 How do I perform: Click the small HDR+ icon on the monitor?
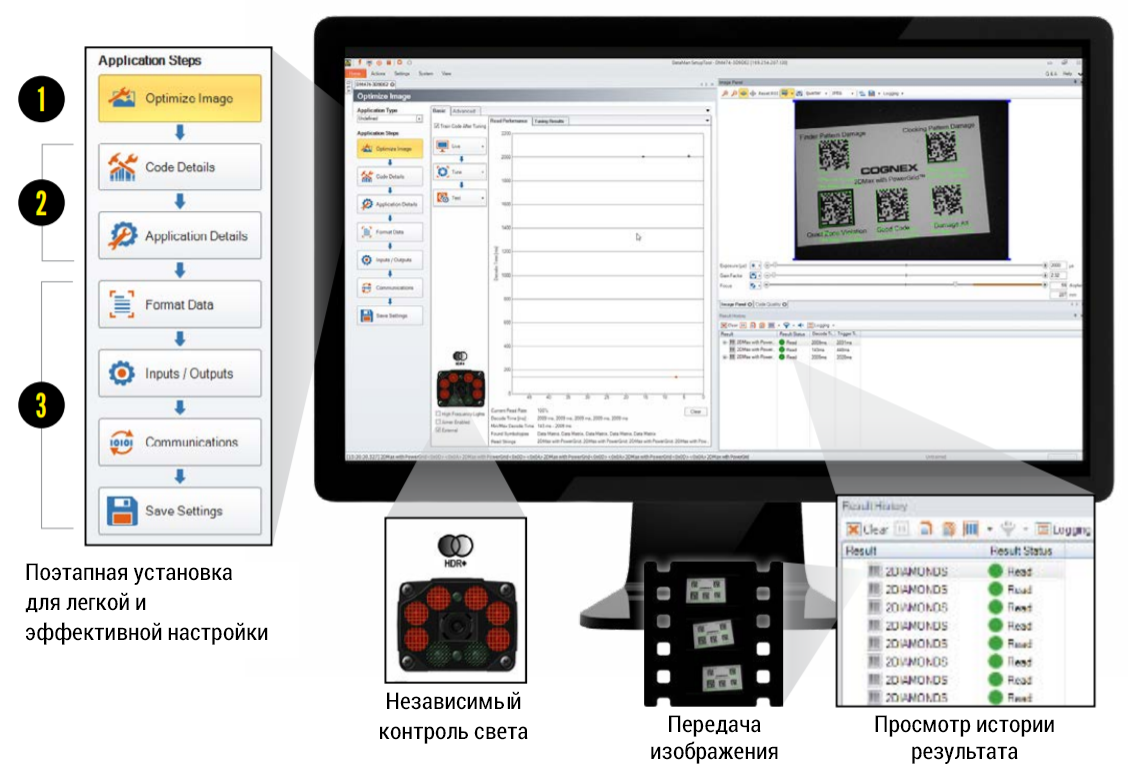click(460, 358)
